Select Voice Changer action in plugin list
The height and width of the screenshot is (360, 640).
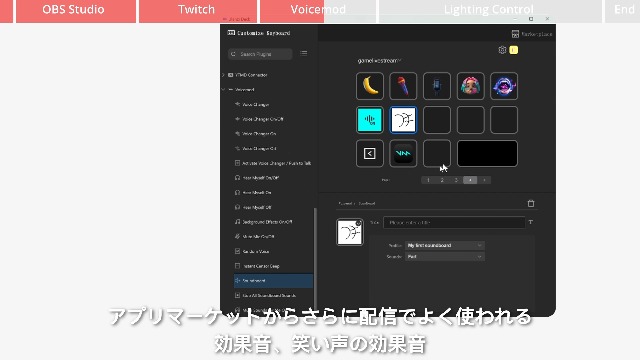coord(255,104)
